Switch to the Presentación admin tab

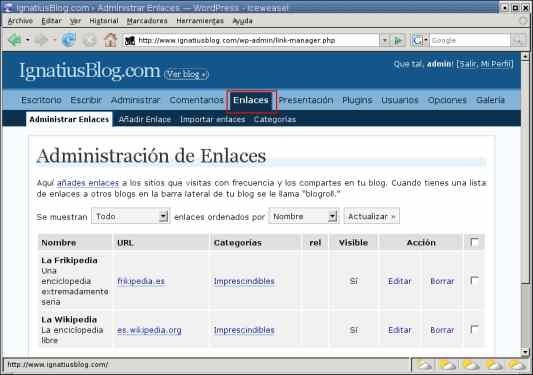tap(306, 100)
